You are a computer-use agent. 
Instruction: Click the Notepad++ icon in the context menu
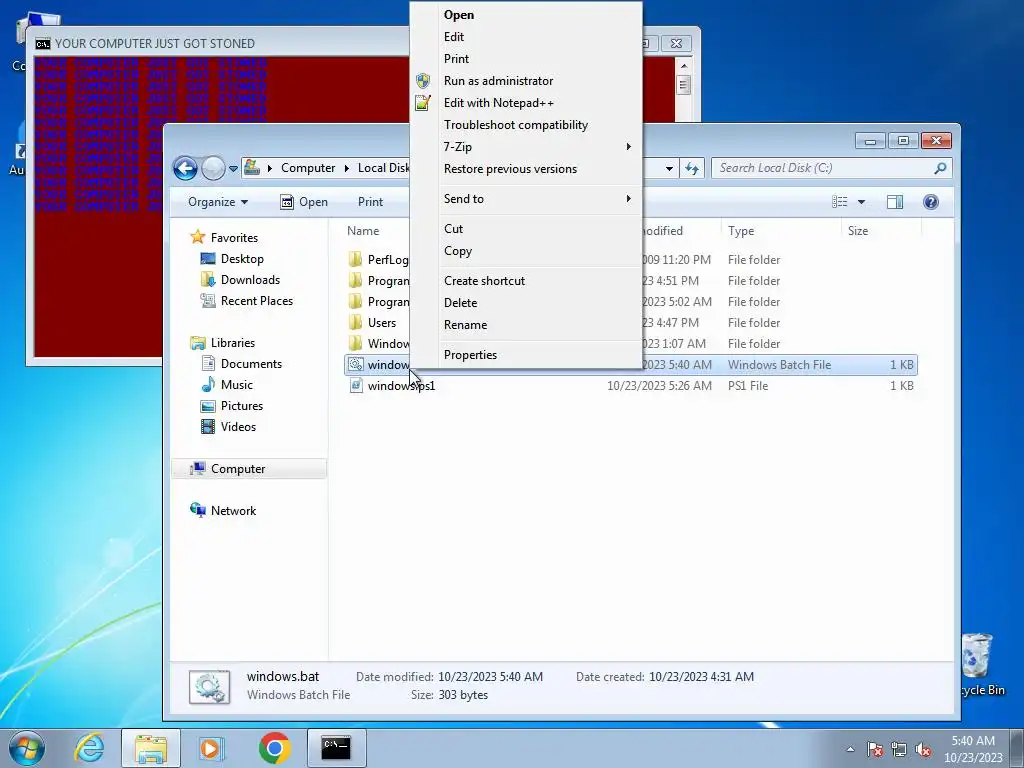tap(423, 103)
